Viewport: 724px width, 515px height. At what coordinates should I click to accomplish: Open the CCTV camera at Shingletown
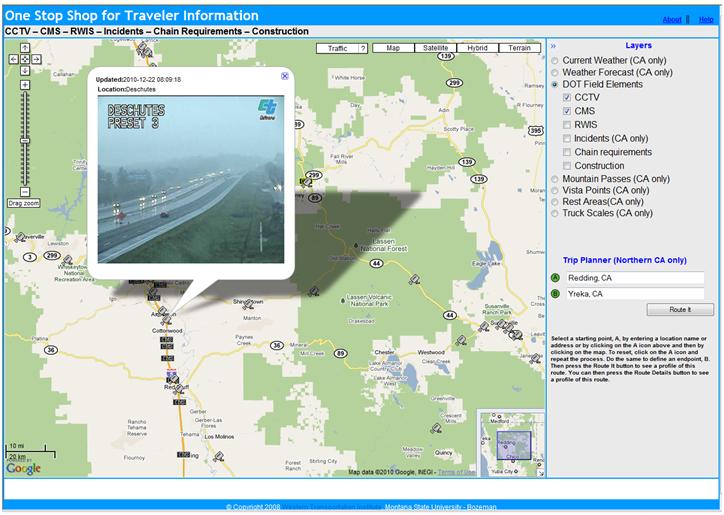(x=248, y=304)
